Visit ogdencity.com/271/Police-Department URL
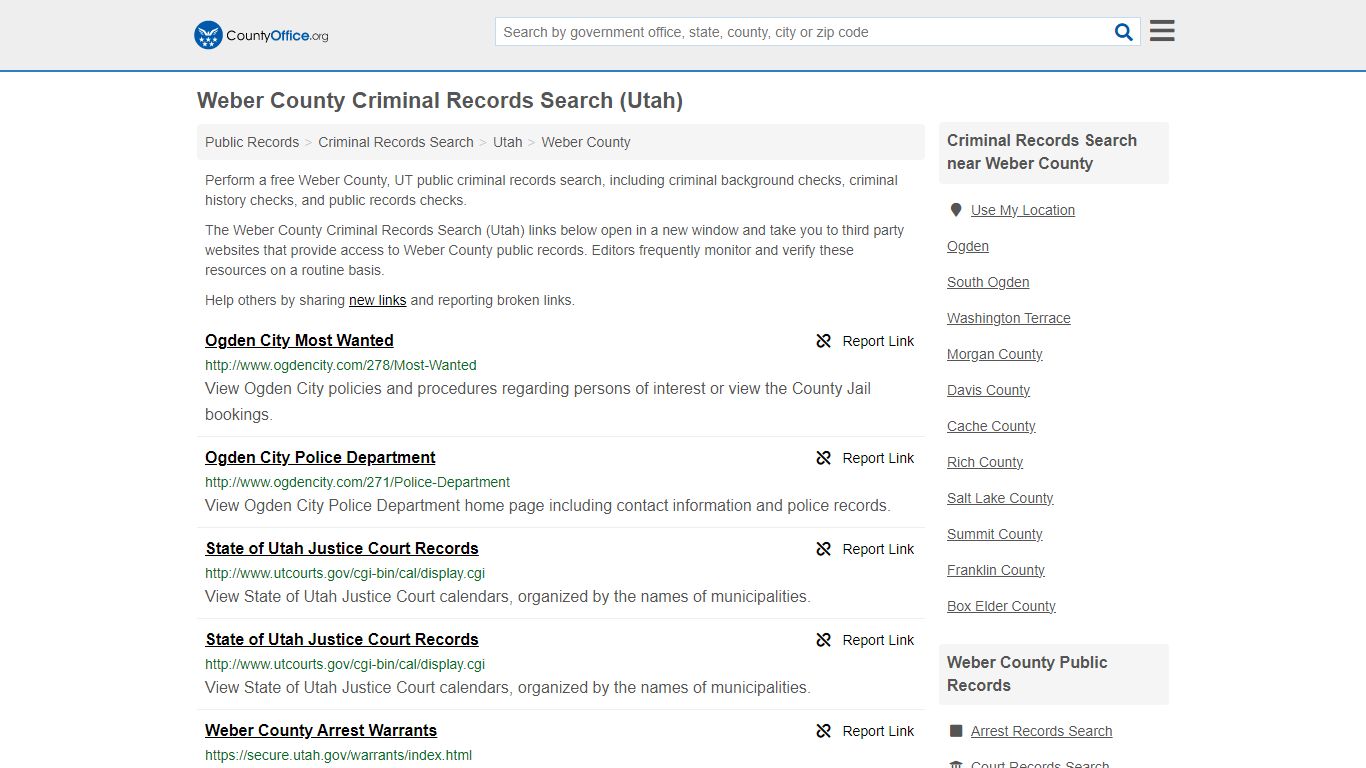The height and width of the screenshot is (768, 1366). click(357, 482)
